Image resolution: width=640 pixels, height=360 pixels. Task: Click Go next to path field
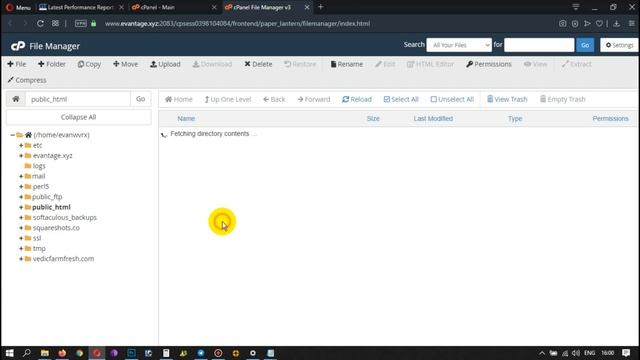tap(140, 99)
